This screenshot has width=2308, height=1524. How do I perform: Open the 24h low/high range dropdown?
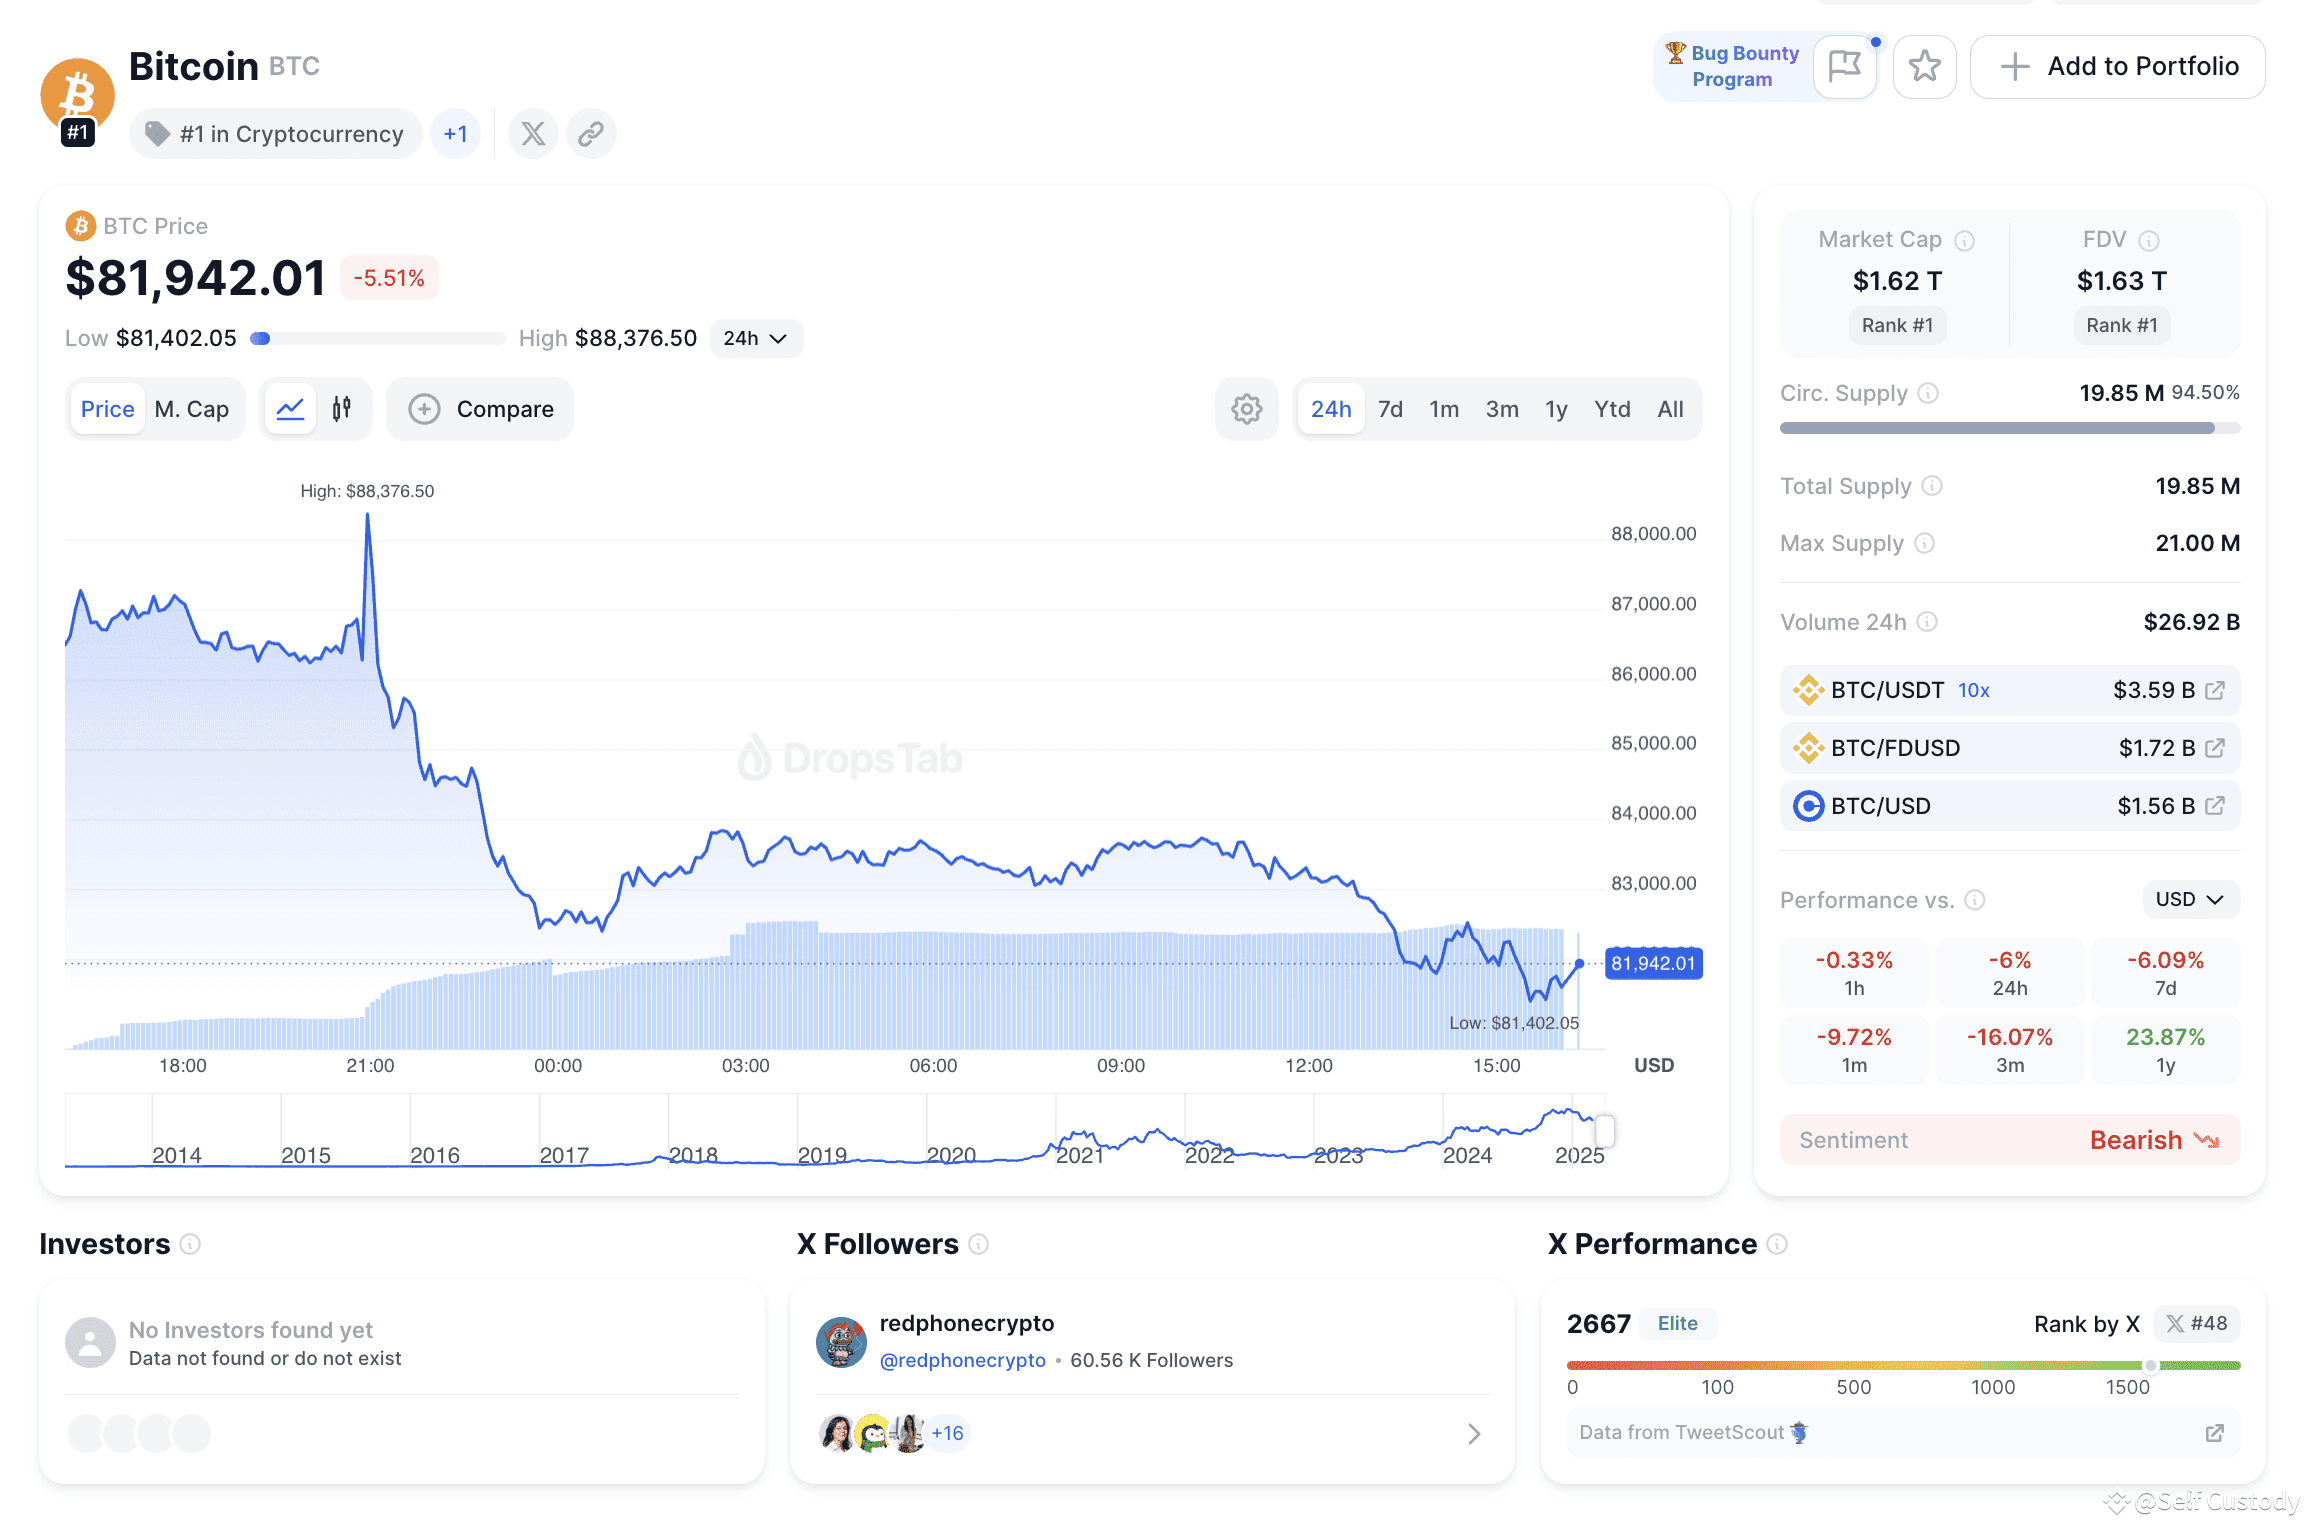tap(755, 338)
